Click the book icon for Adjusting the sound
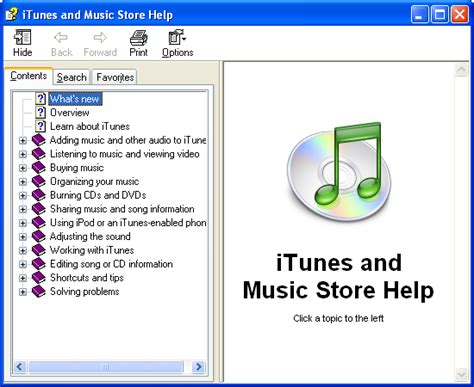474x387 pixels. click(39, 236)
